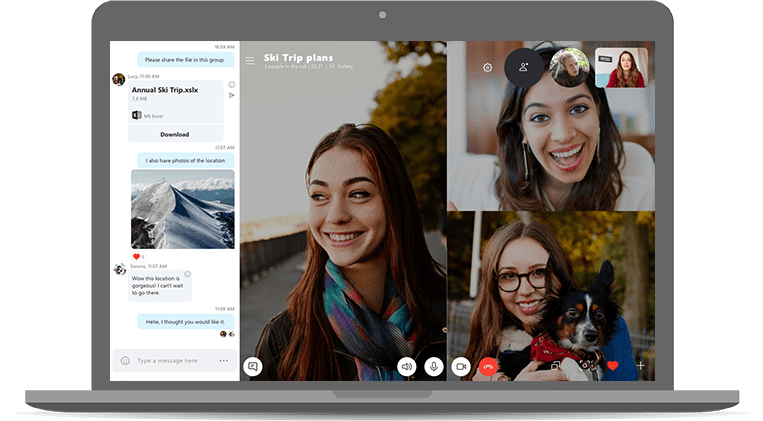Add a participant to the call

pos(523,67)
